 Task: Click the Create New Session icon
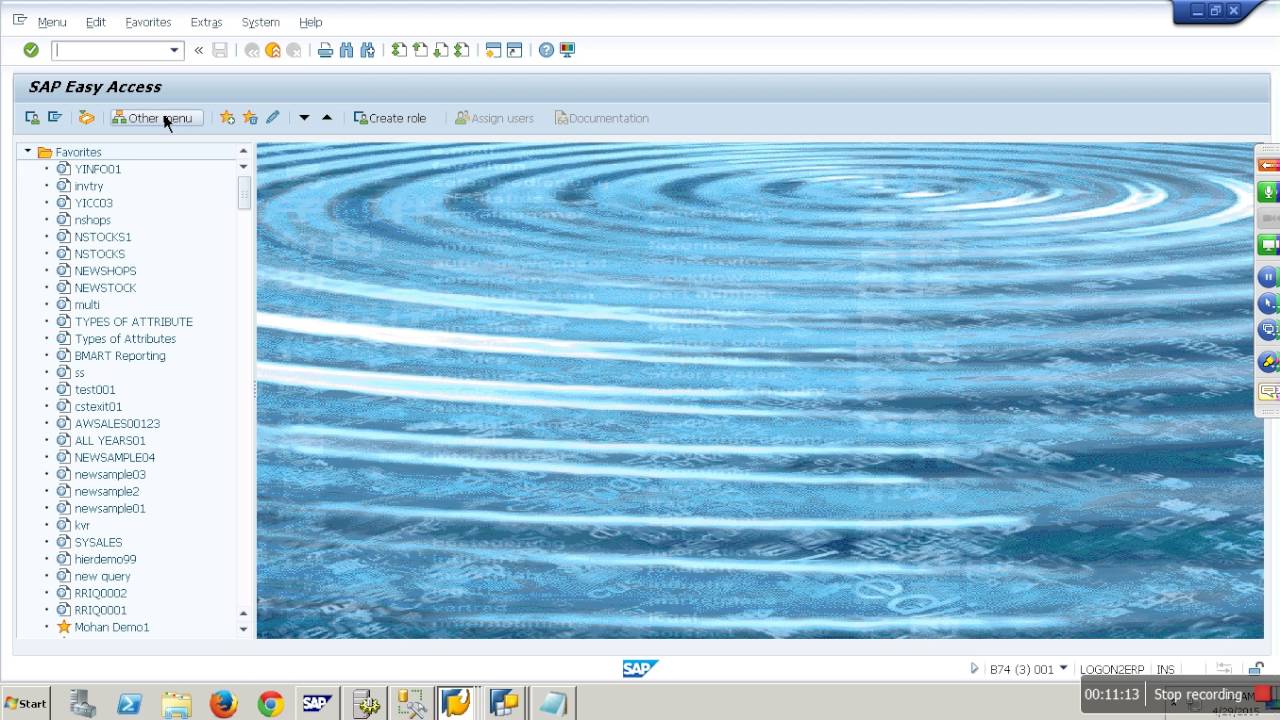click(x=493, y=50)
